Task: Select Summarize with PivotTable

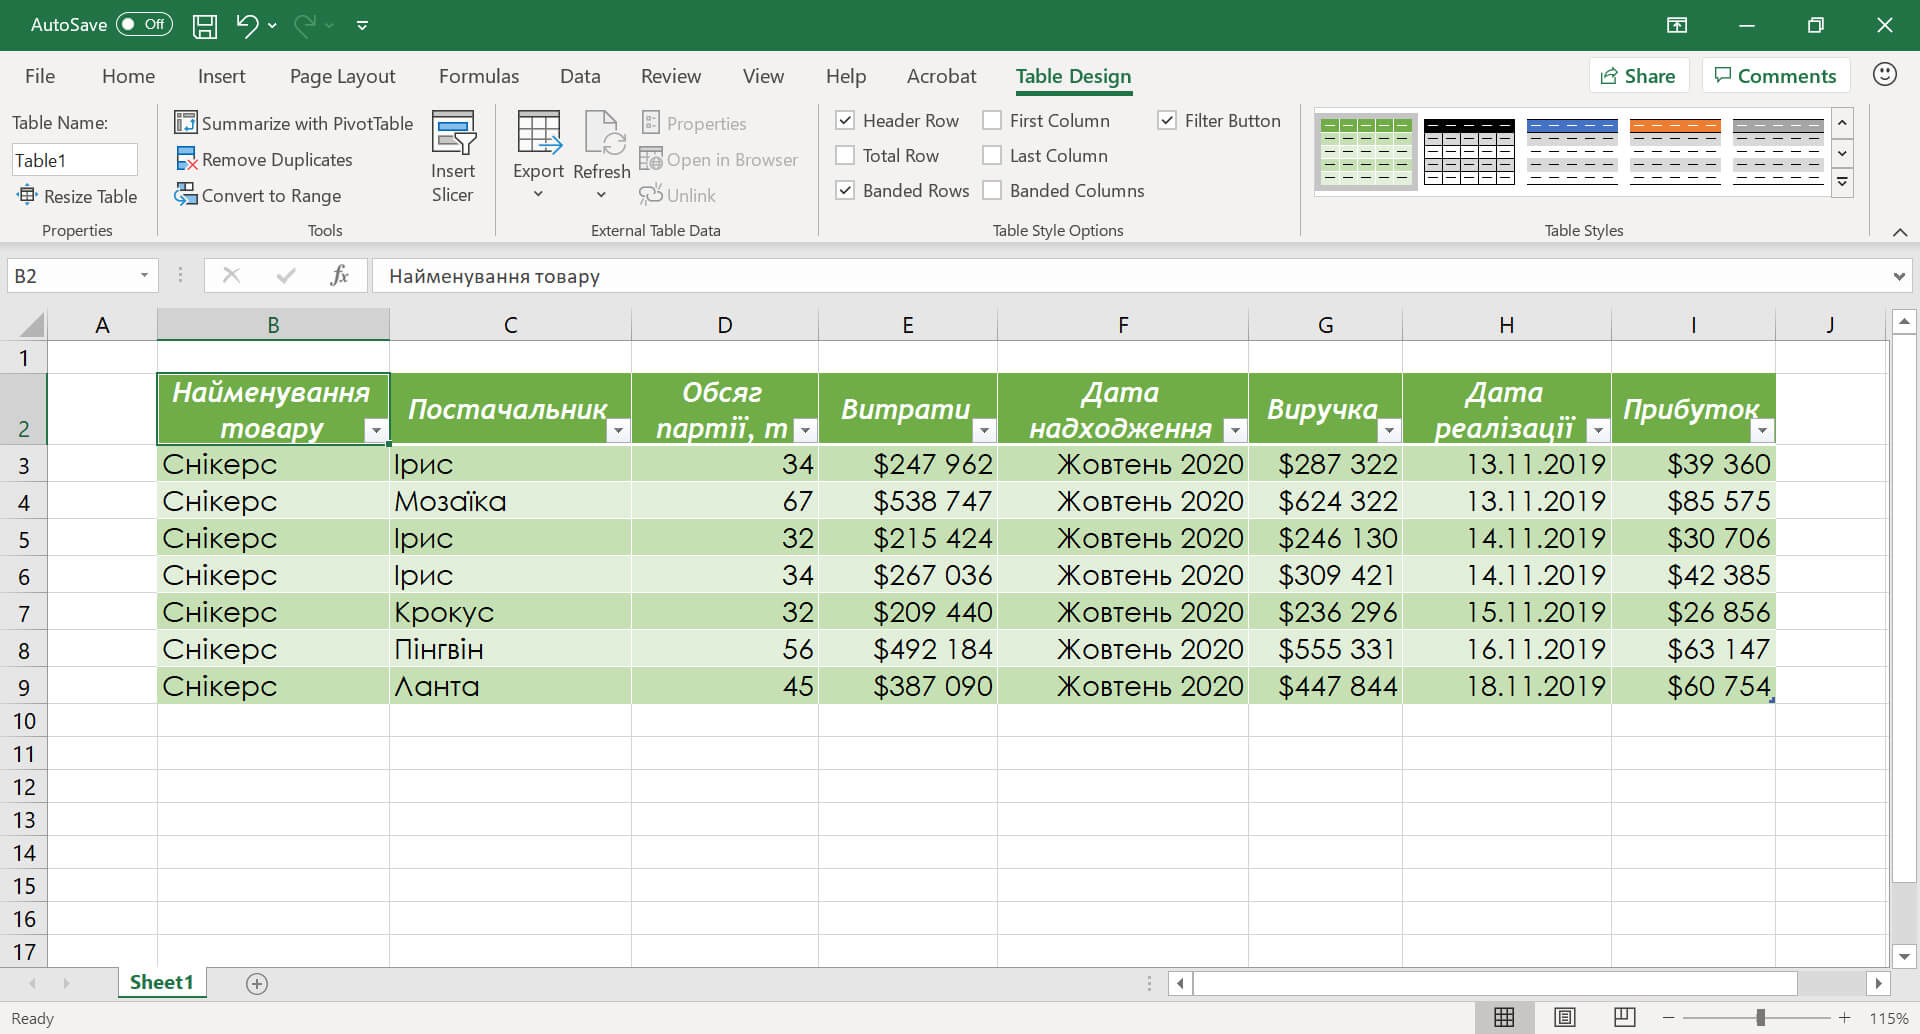Action: point(293,122)
